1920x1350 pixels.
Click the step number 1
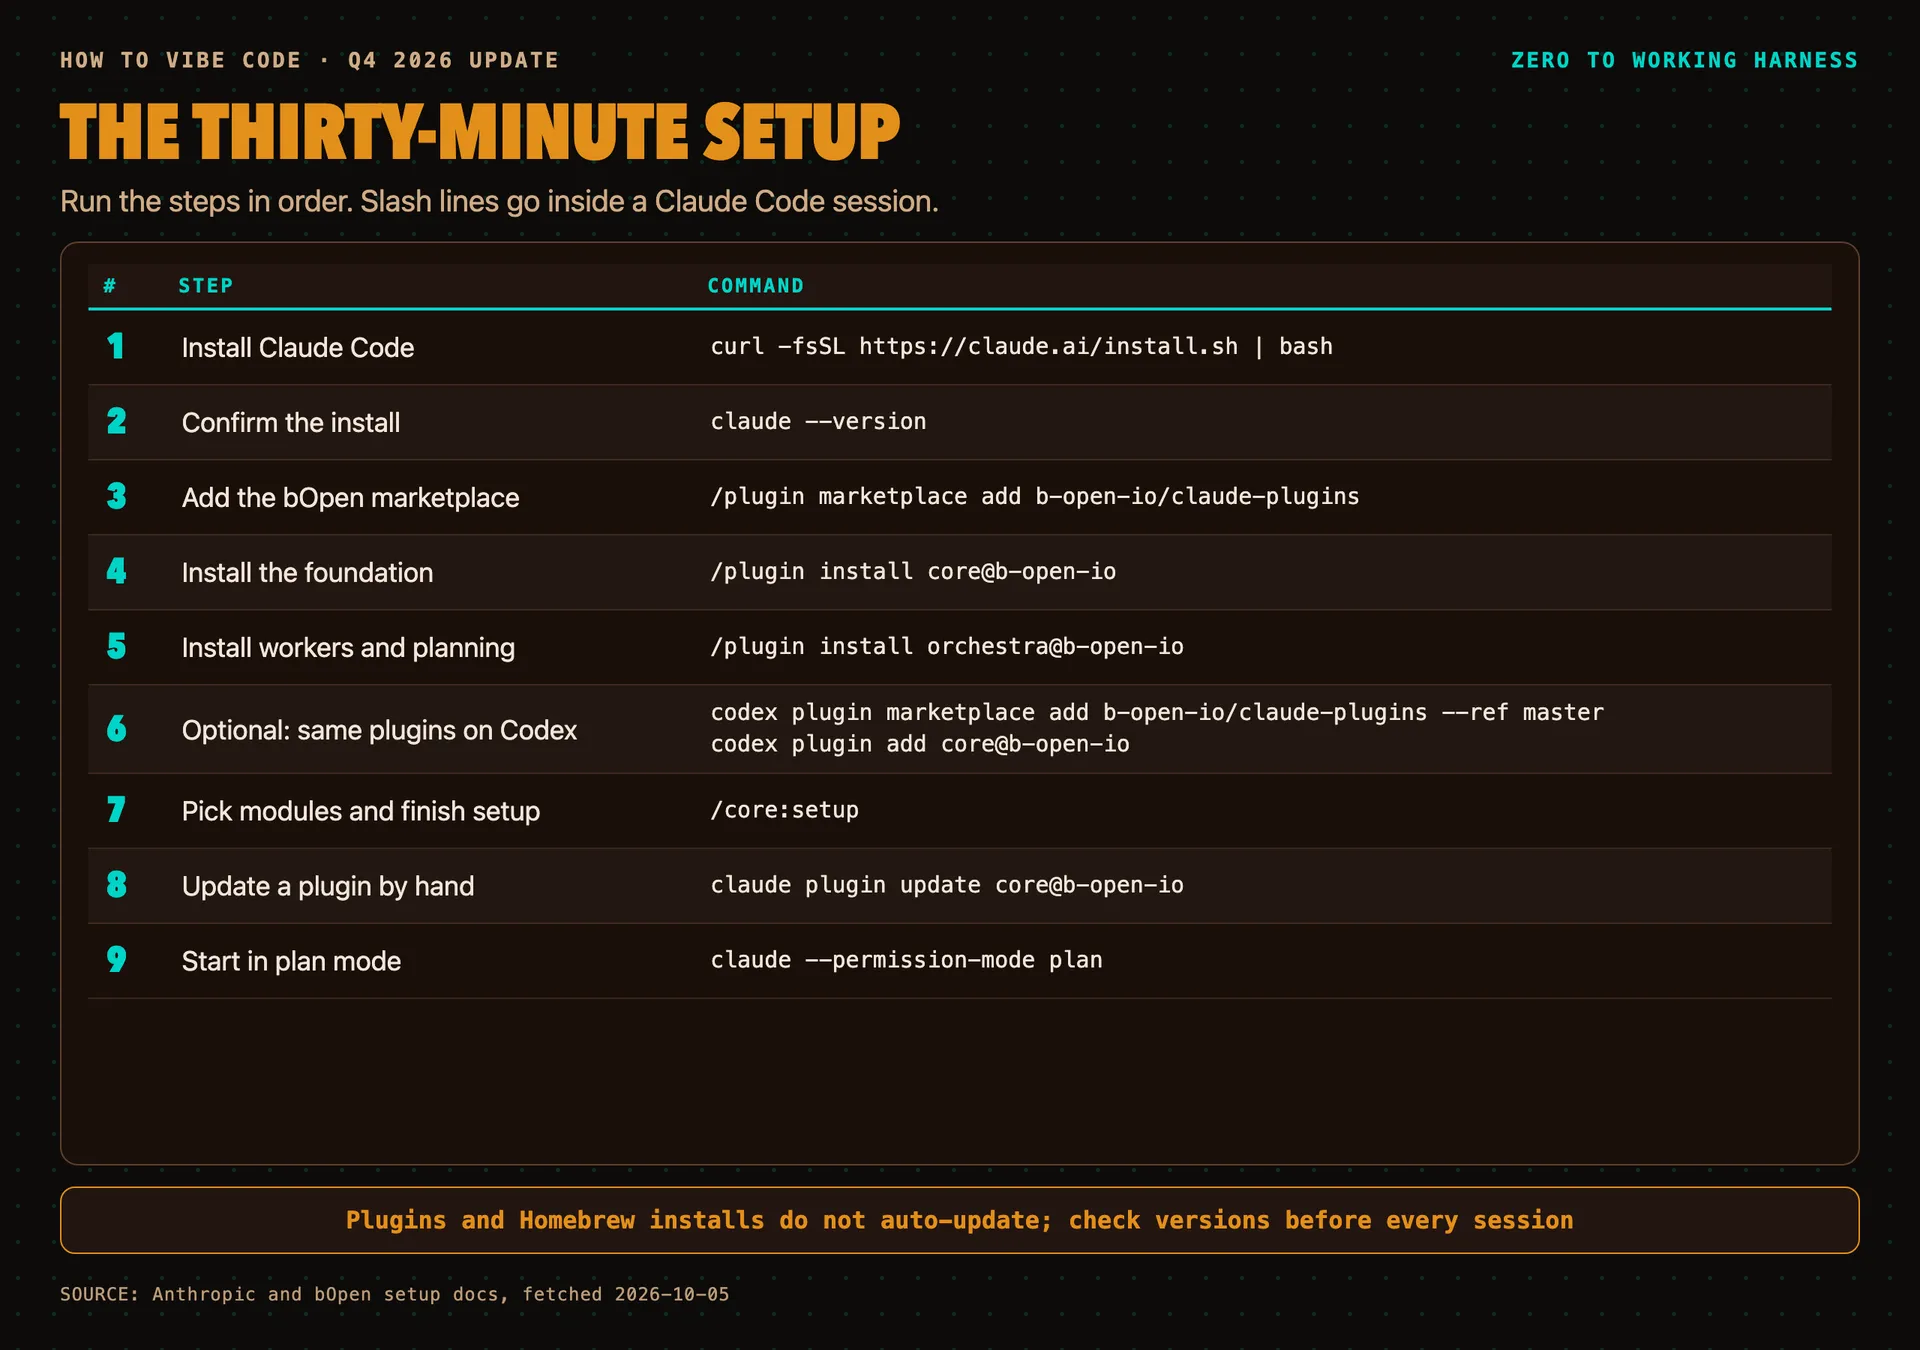[x=116, y=346]
